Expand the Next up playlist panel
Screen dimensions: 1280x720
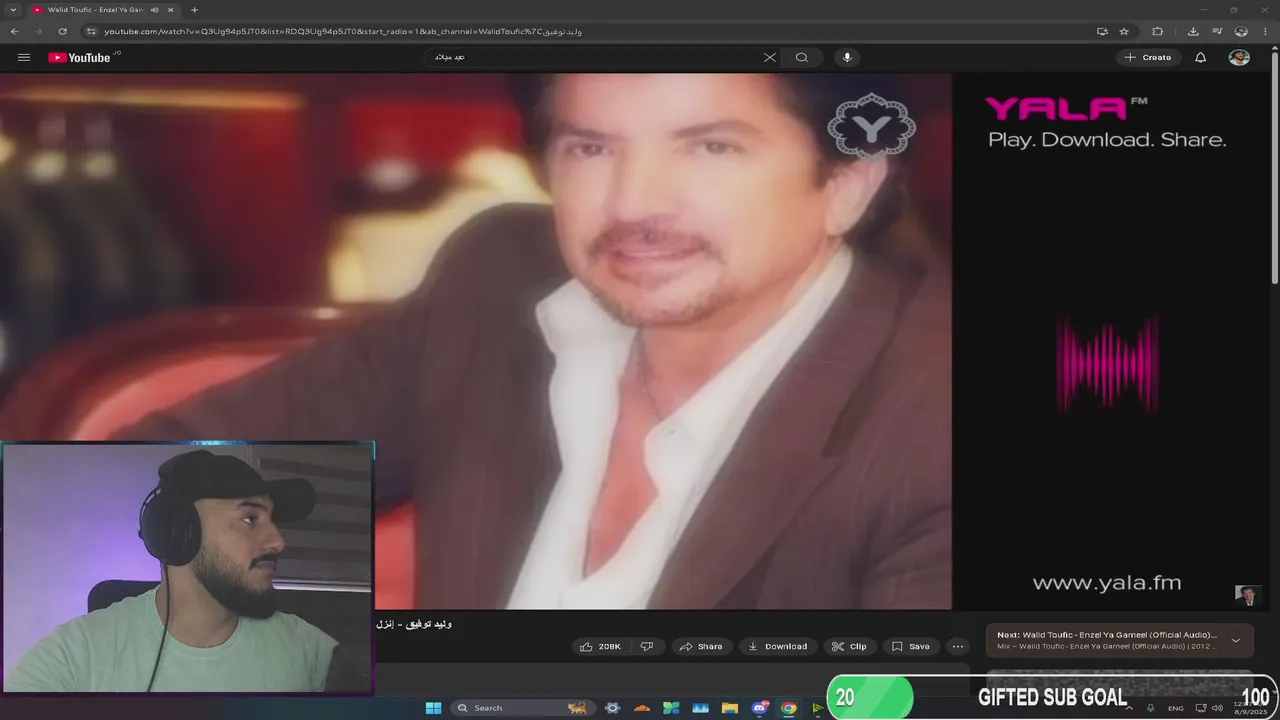click(x=1235, y=640)
